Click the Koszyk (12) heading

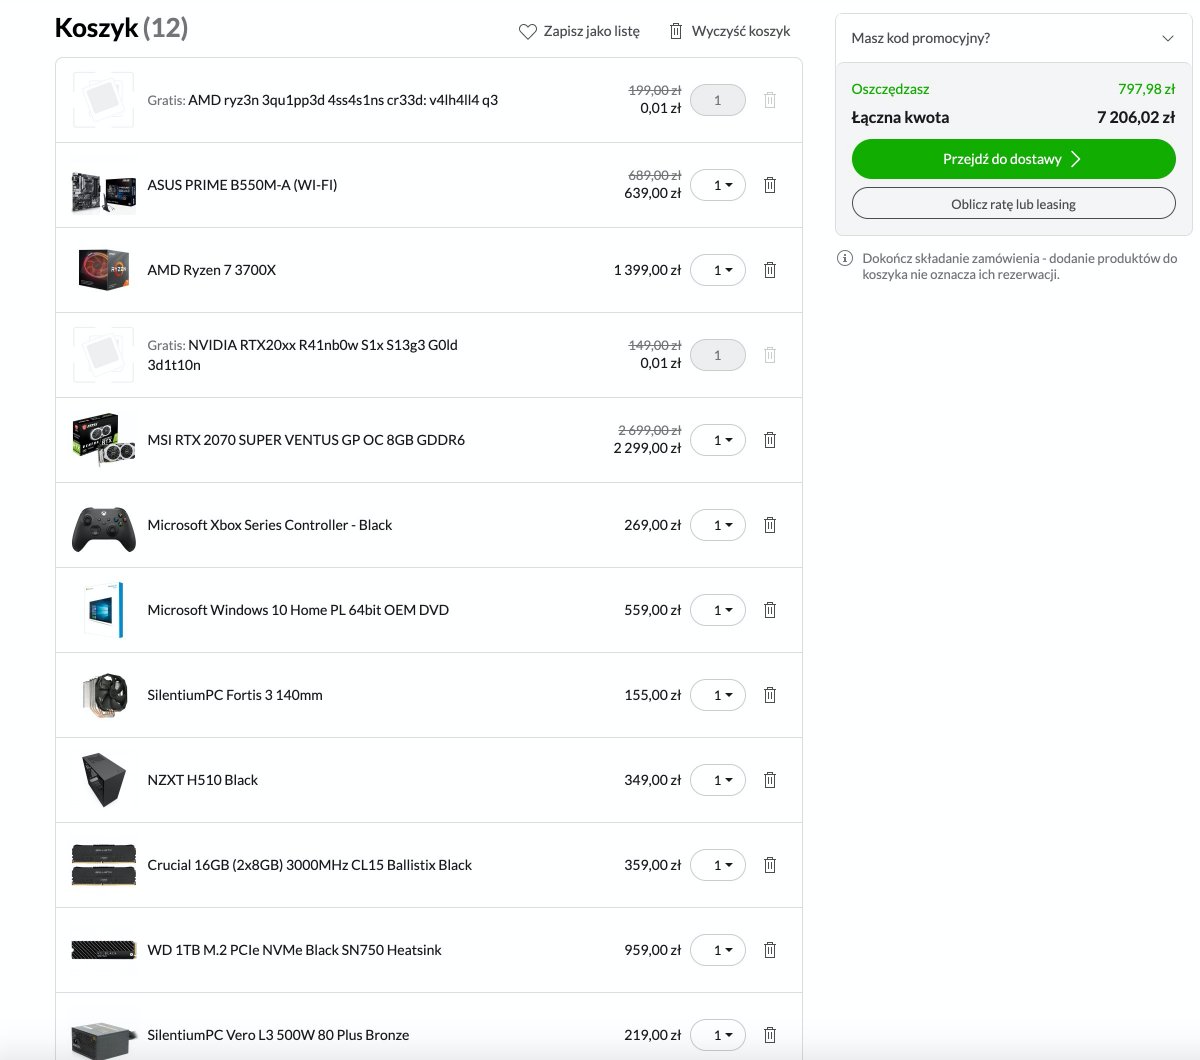click(x=121, y=28)
